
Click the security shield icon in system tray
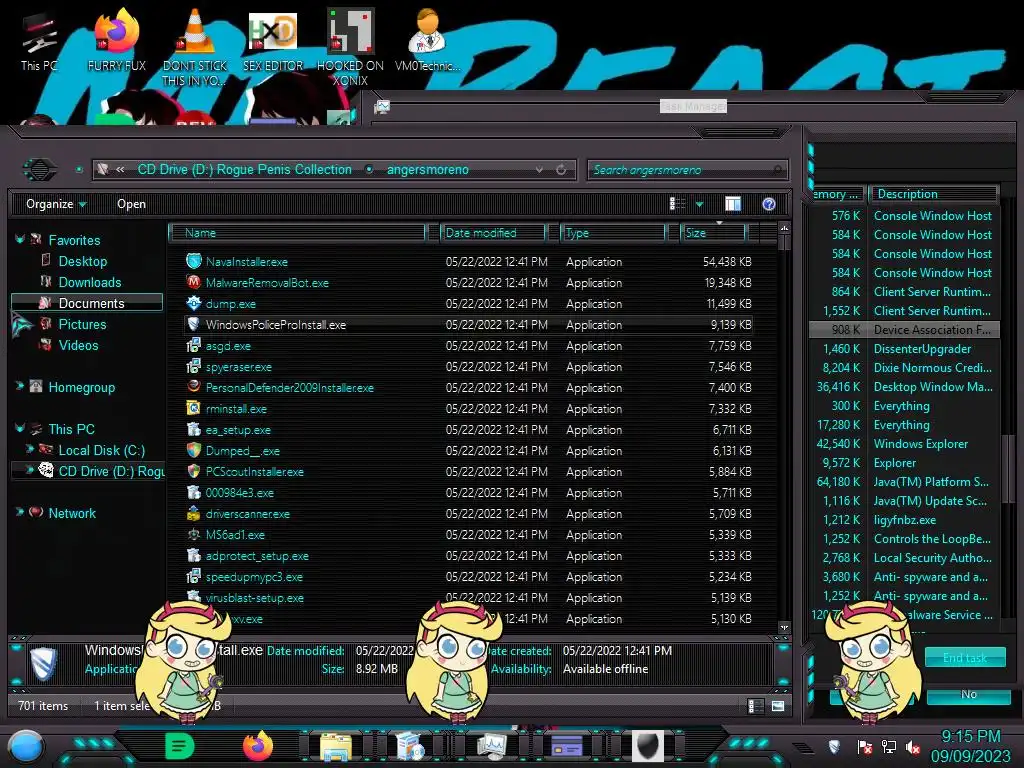click(834, 746)
